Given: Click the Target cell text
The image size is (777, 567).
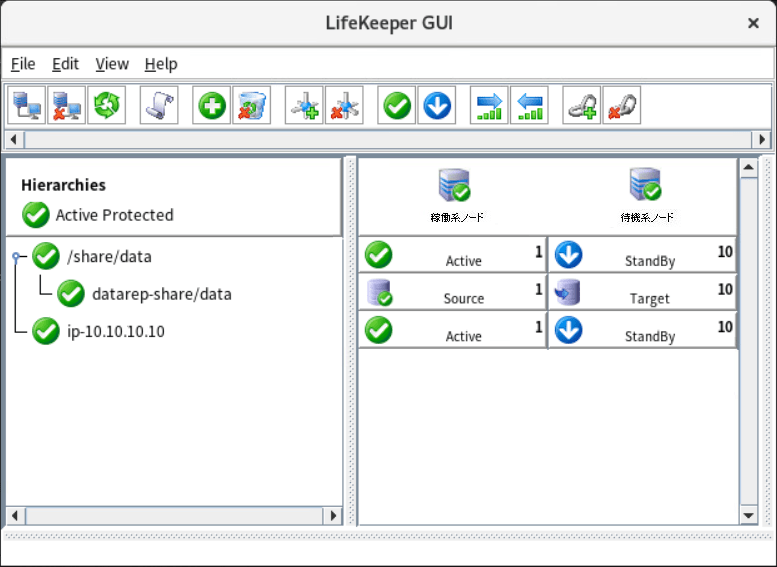Looking at the screenshot, I should [x=650, y=298].
